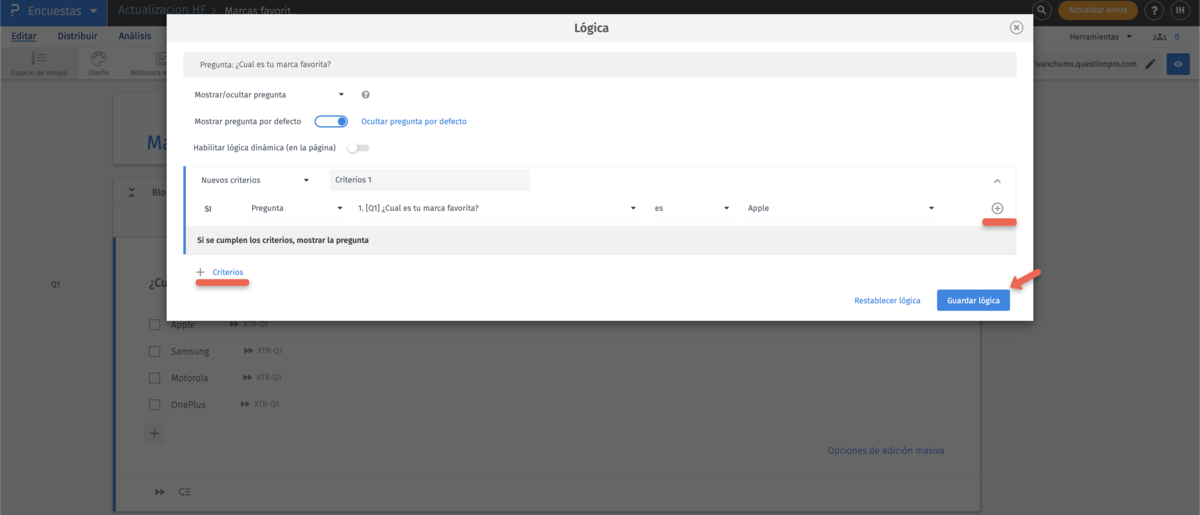
Task: Click the Samsung option text
Action: click(190, 352)
